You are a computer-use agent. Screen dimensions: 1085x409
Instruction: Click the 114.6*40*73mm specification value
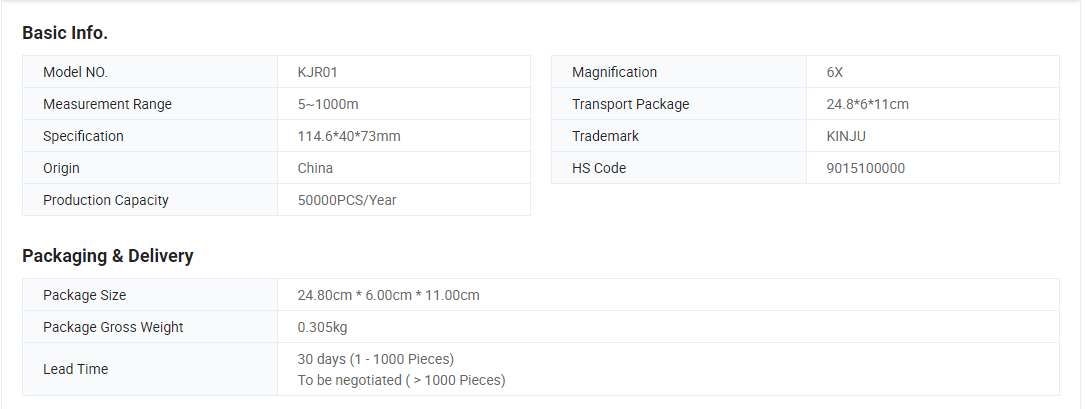coord(349,136)
